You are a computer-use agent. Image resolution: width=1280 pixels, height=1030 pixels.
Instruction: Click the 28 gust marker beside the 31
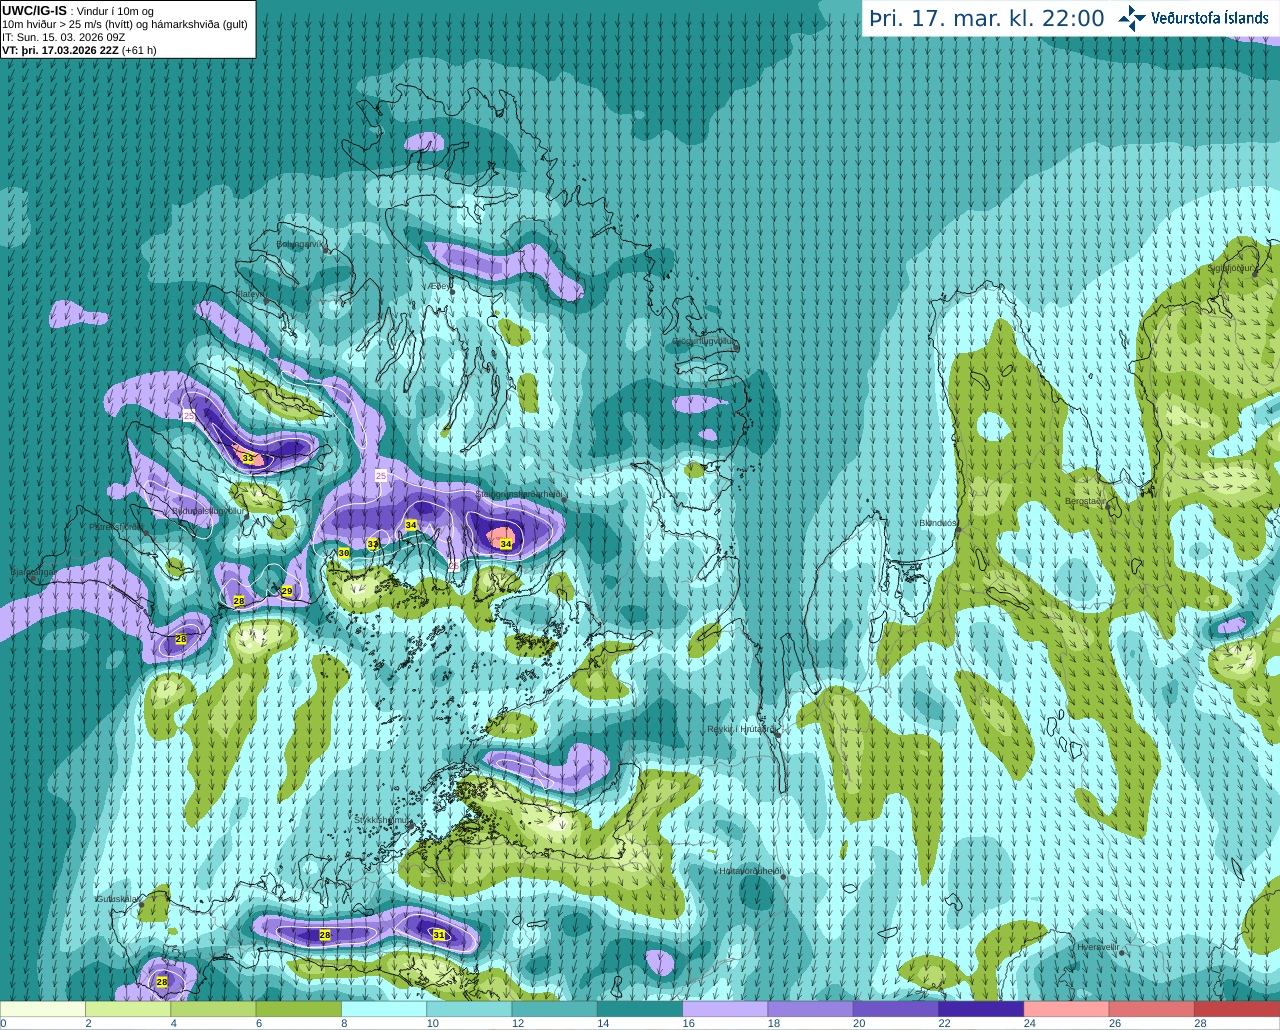(325, 935)
